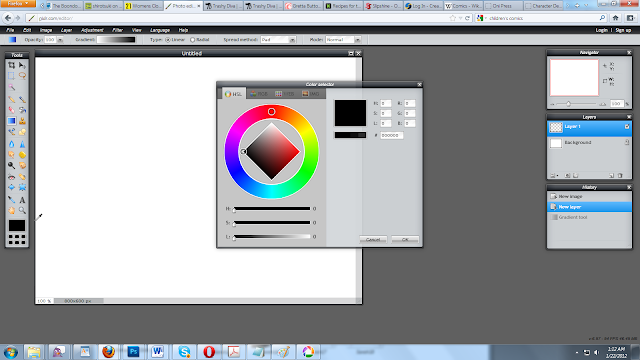Screen dimensions: 640x360
Task: Select the Pinch tool
Action: tap(22, 187)
